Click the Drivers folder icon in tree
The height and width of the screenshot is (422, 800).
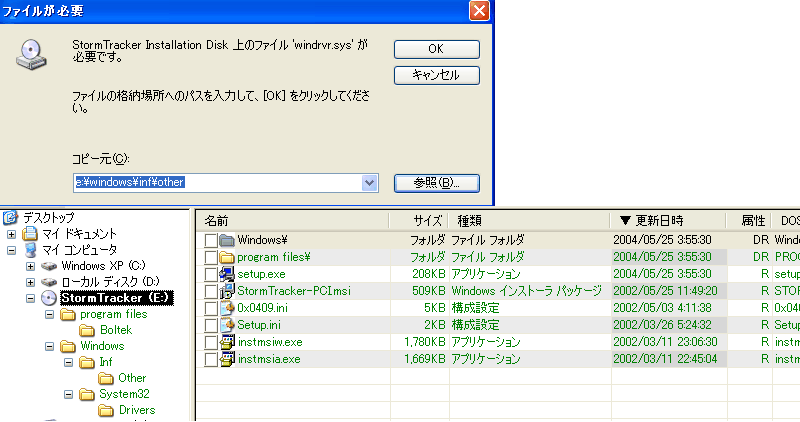[x=106, y=411]
